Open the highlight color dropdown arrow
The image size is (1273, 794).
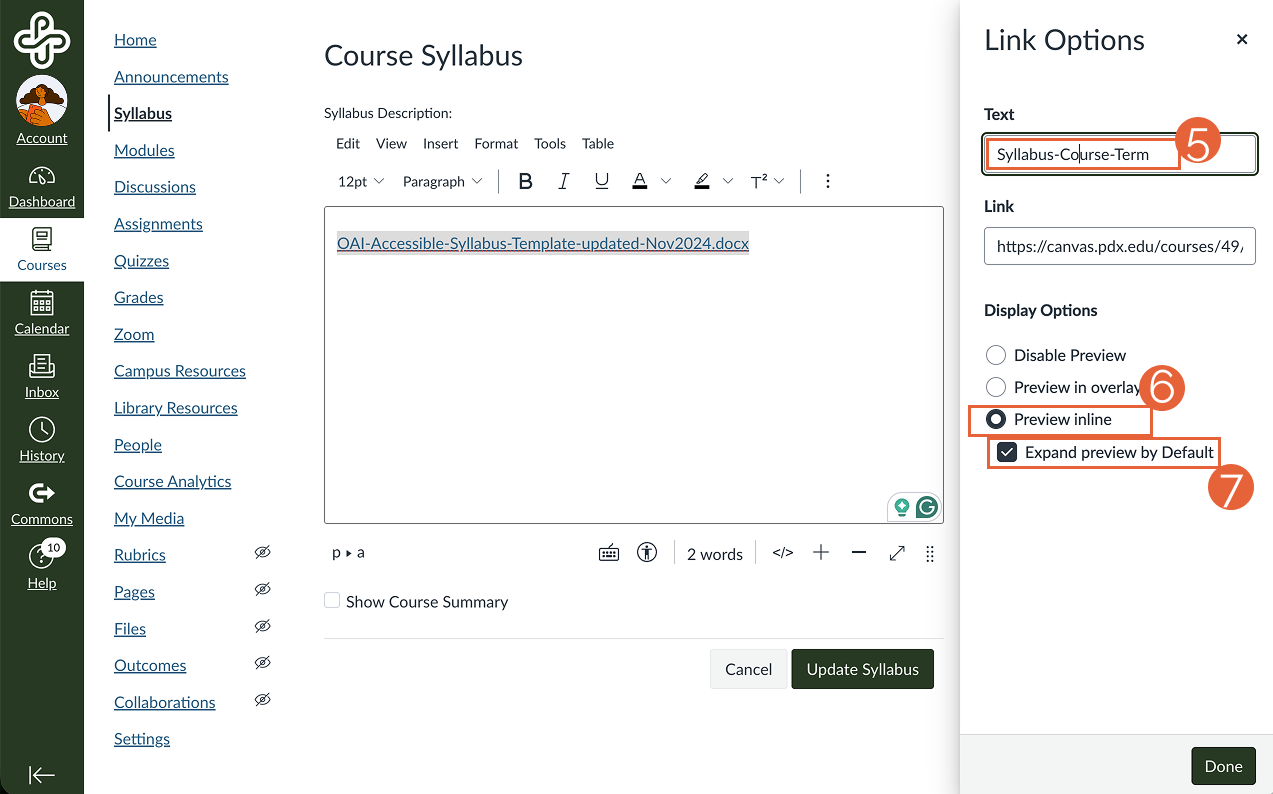[727, 181]
